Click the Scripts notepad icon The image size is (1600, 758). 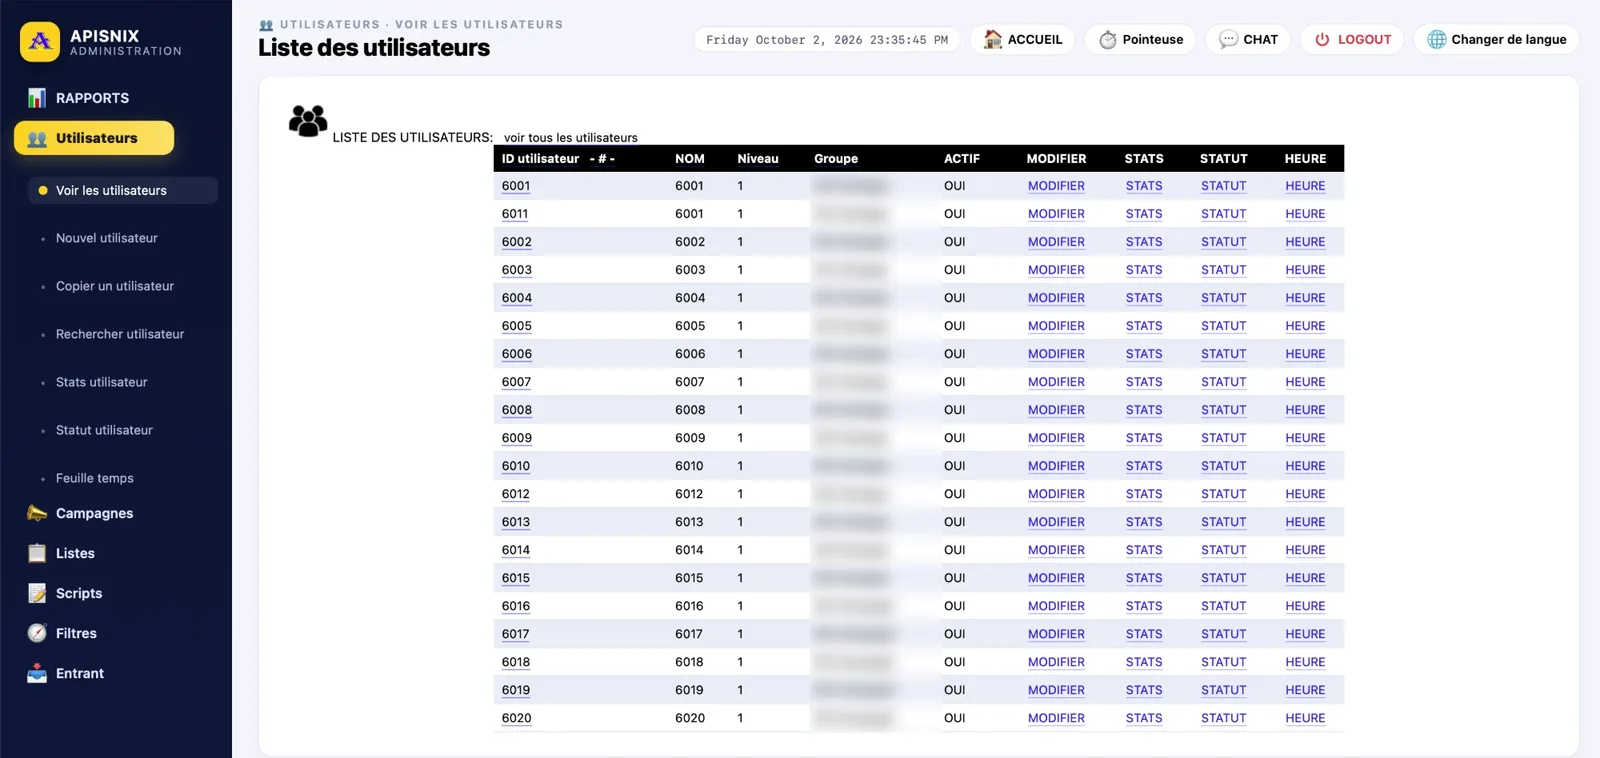[37, 593]
